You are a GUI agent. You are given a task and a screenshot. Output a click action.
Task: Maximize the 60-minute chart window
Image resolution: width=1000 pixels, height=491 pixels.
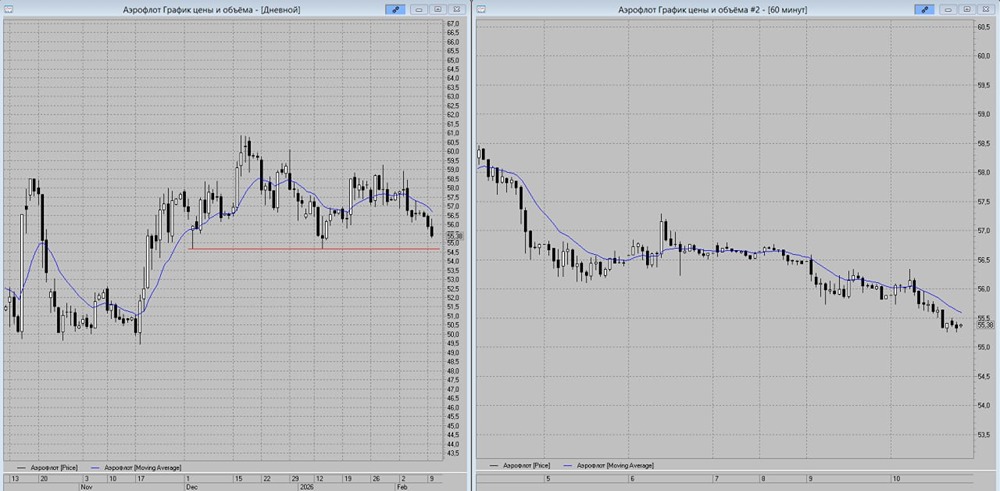point(967,10)
